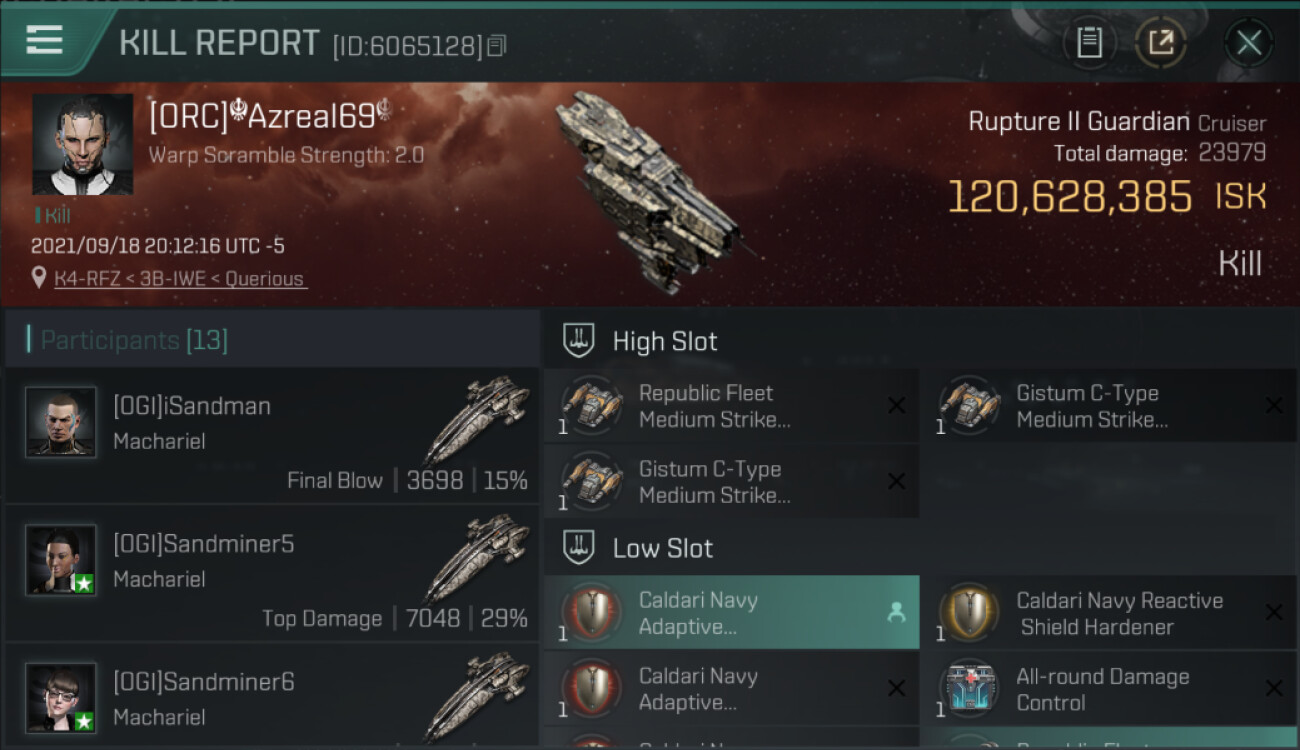The width and height of the screenshot is (1300, 750).
Task: Toggle X mark on Republic Fleet module
Action: pos(896,405)
